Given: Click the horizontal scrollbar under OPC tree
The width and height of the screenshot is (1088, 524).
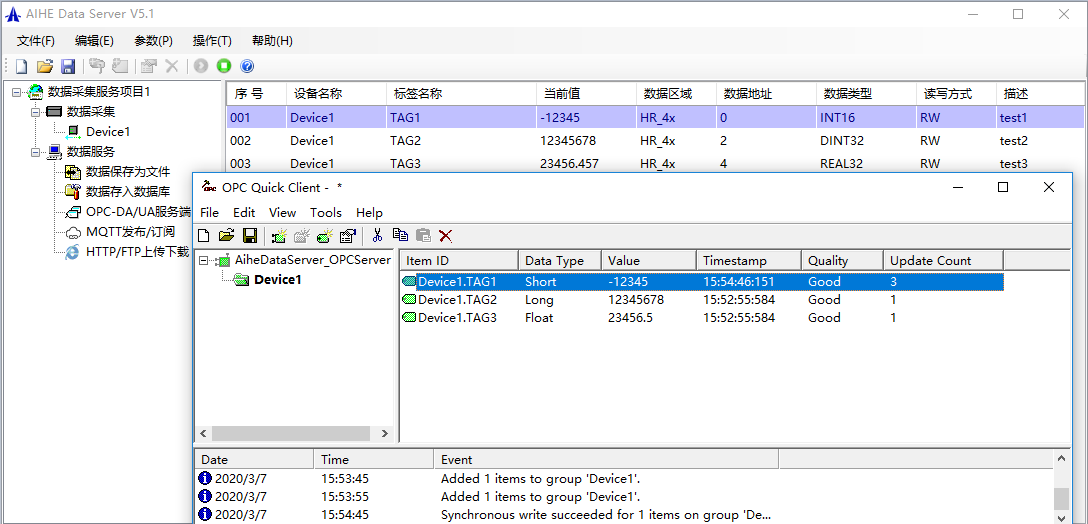Looking at the screenshot, I should [290, 434].
